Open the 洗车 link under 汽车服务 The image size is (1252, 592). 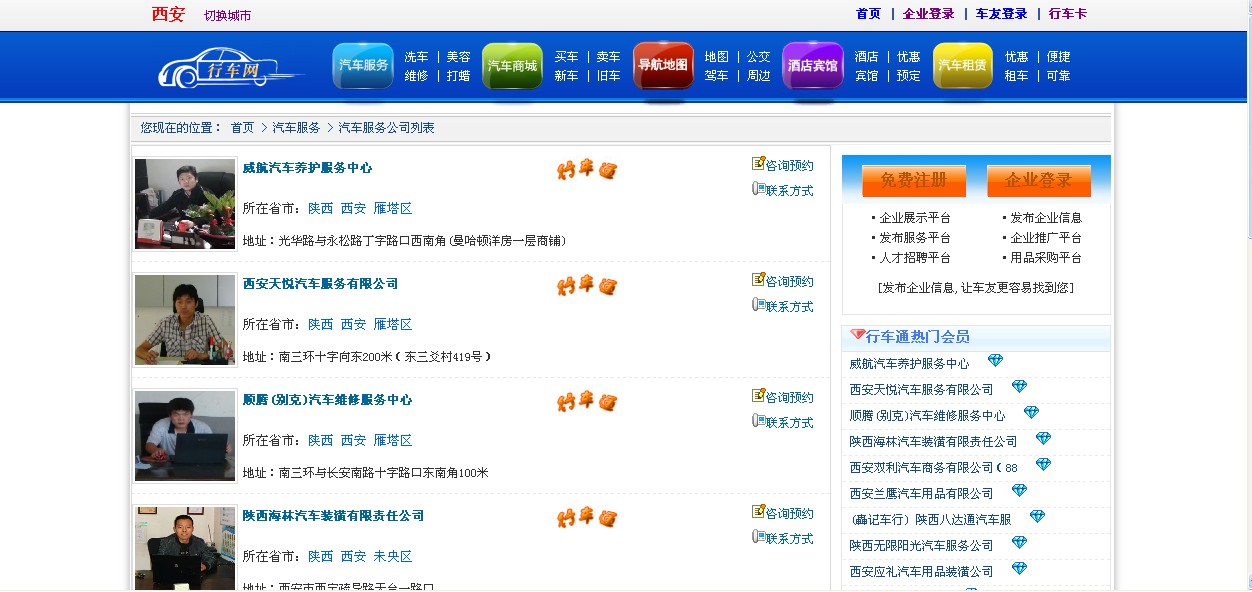tap(415, 57)
